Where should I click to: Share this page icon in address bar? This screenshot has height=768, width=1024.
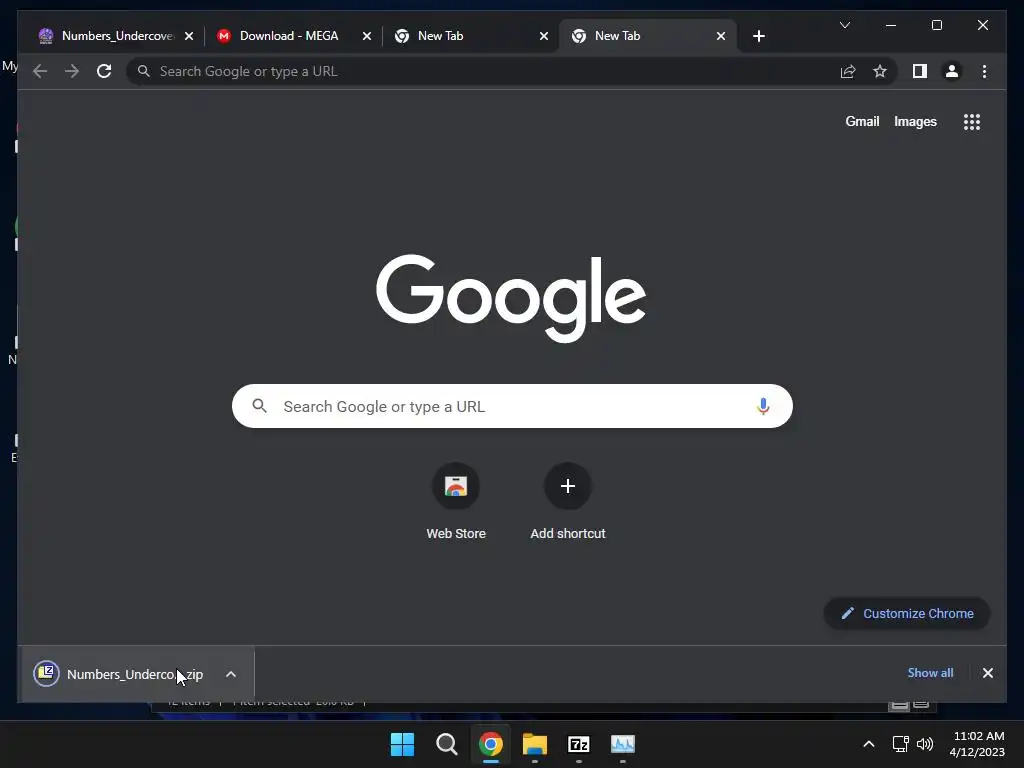click(848, 71)
